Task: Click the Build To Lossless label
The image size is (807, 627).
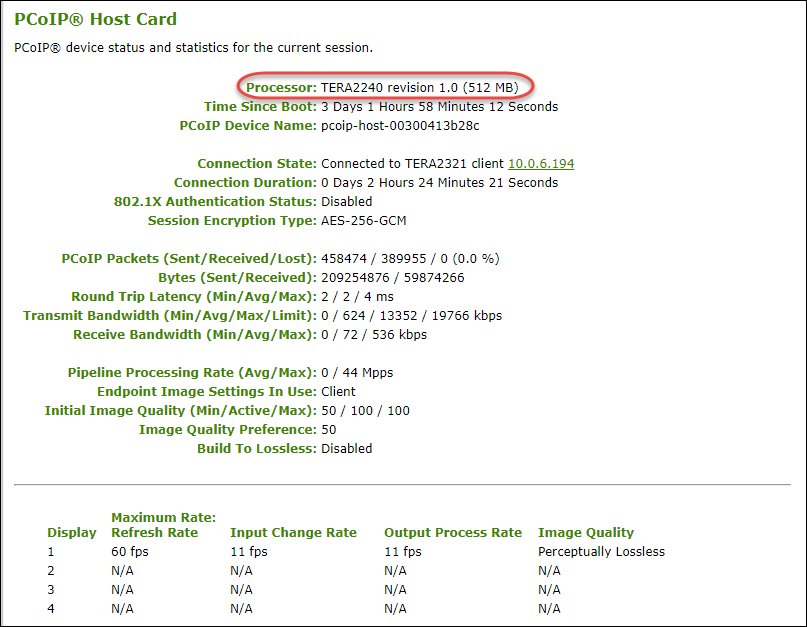Action: [x=257, y=449]
